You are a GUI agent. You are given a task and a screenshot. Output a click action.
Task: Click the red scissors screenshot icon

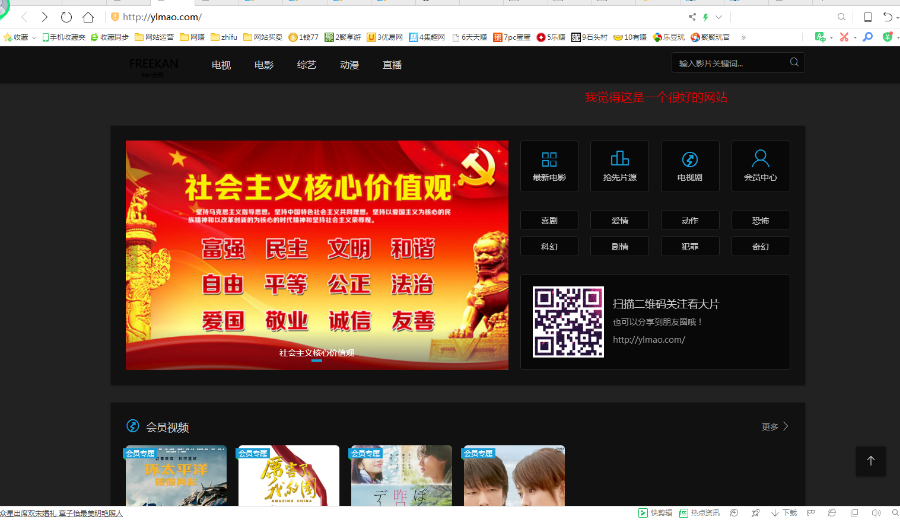(x=844, y=37)
